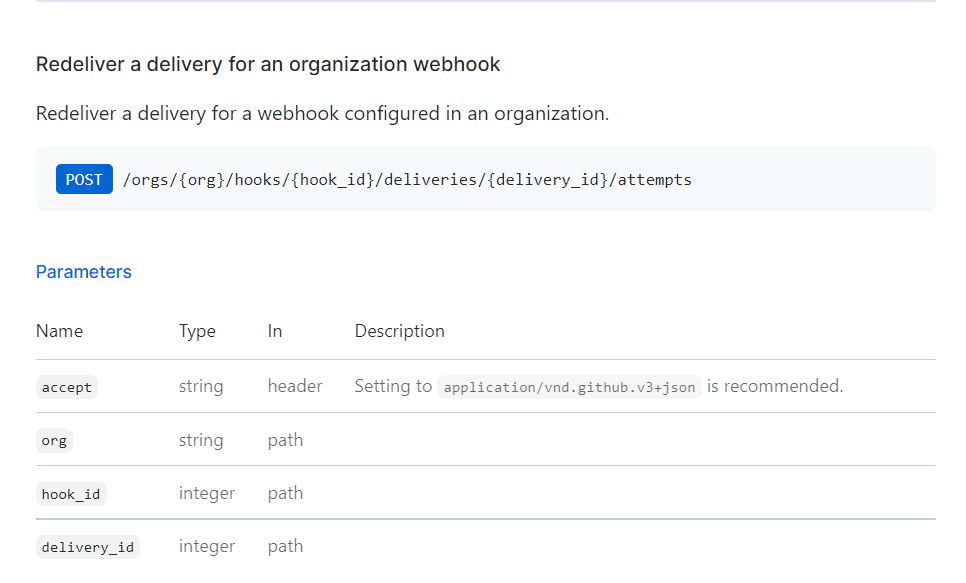
Task: Click the In column header
Action: click(275, 331)
